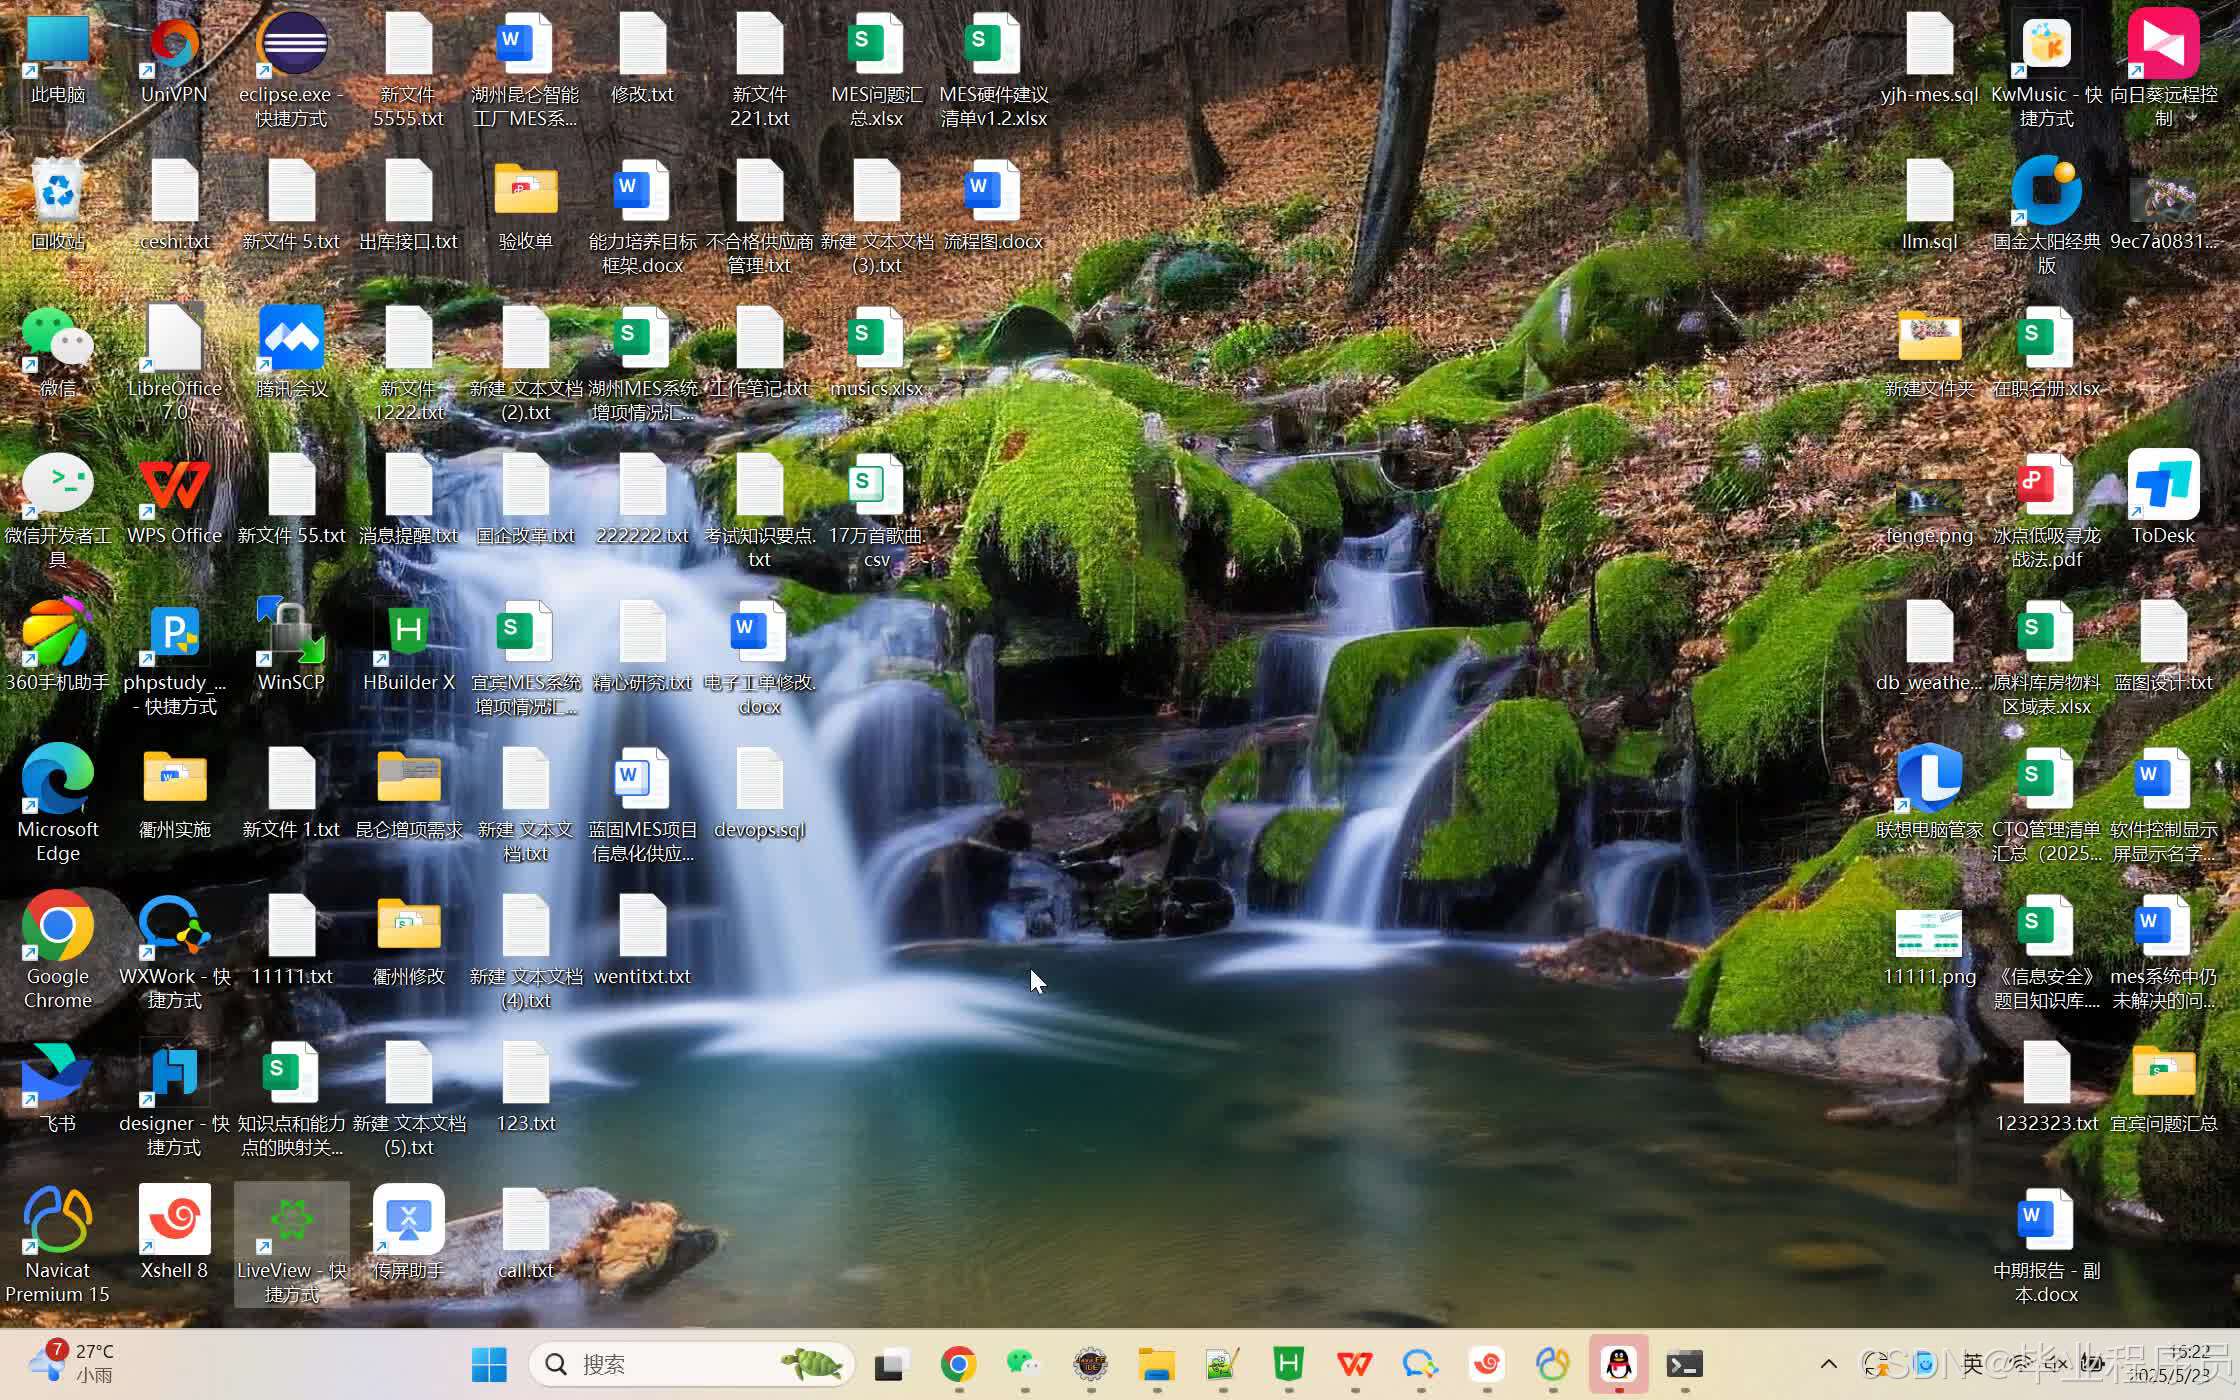Toggle the 英 input method indicator
This screenshot has height=1400, width=2240.
click(x=1972, y=1364)
